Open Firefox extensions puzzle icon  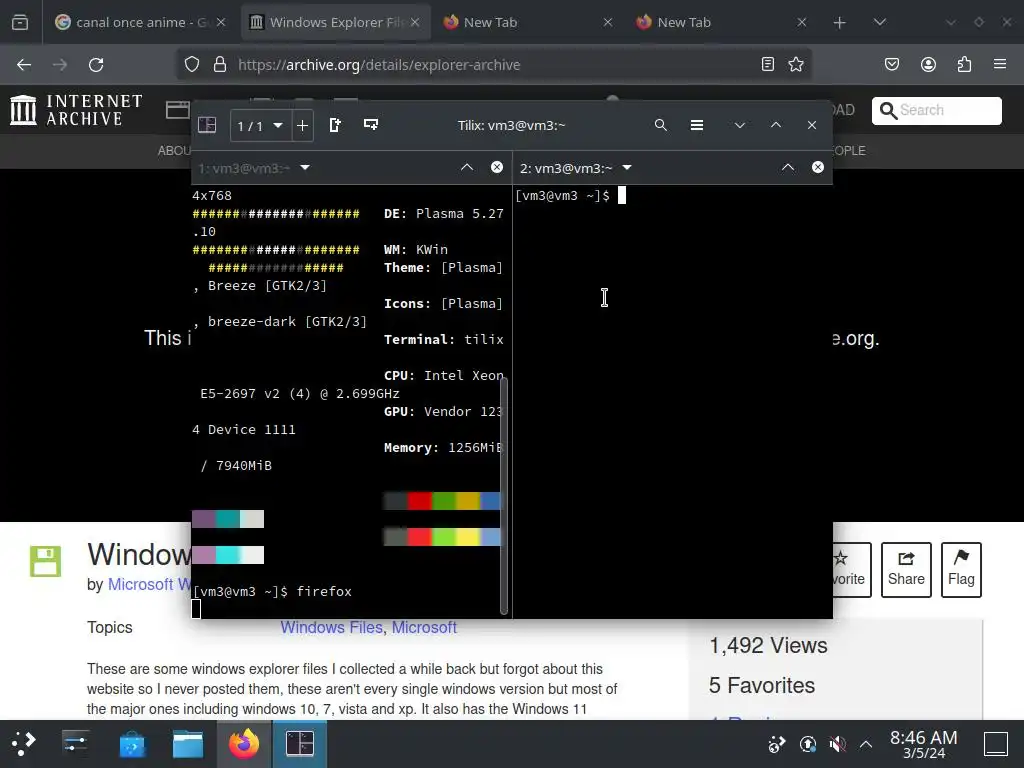pos(964,64)
